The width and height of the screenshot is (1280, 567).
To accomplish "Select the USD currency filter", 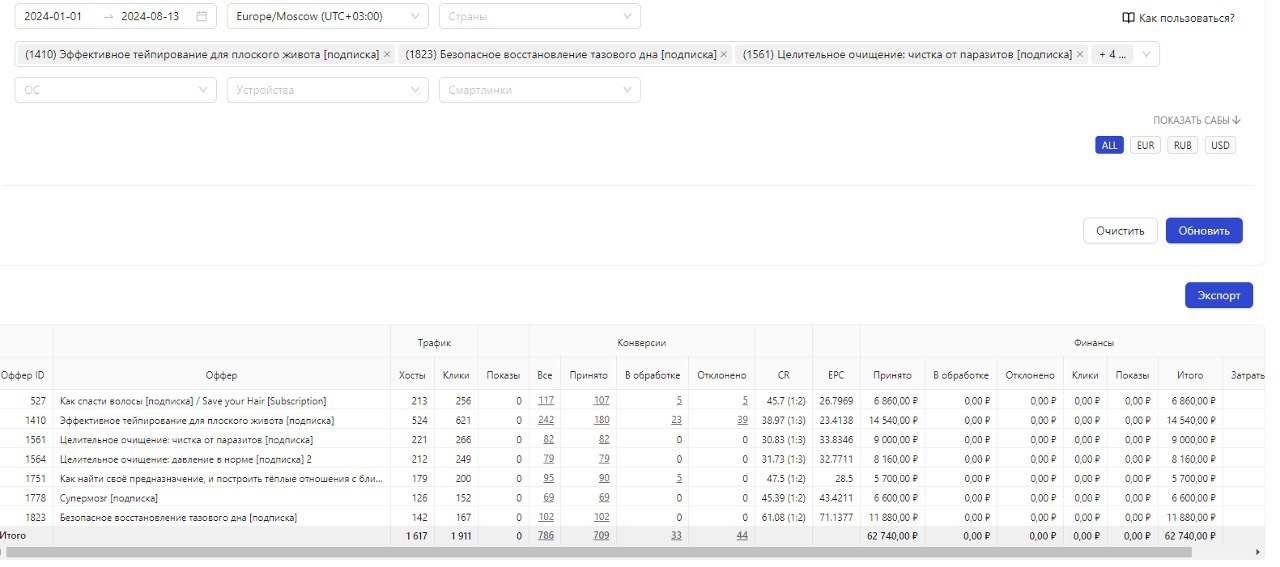I will 1220,145.
